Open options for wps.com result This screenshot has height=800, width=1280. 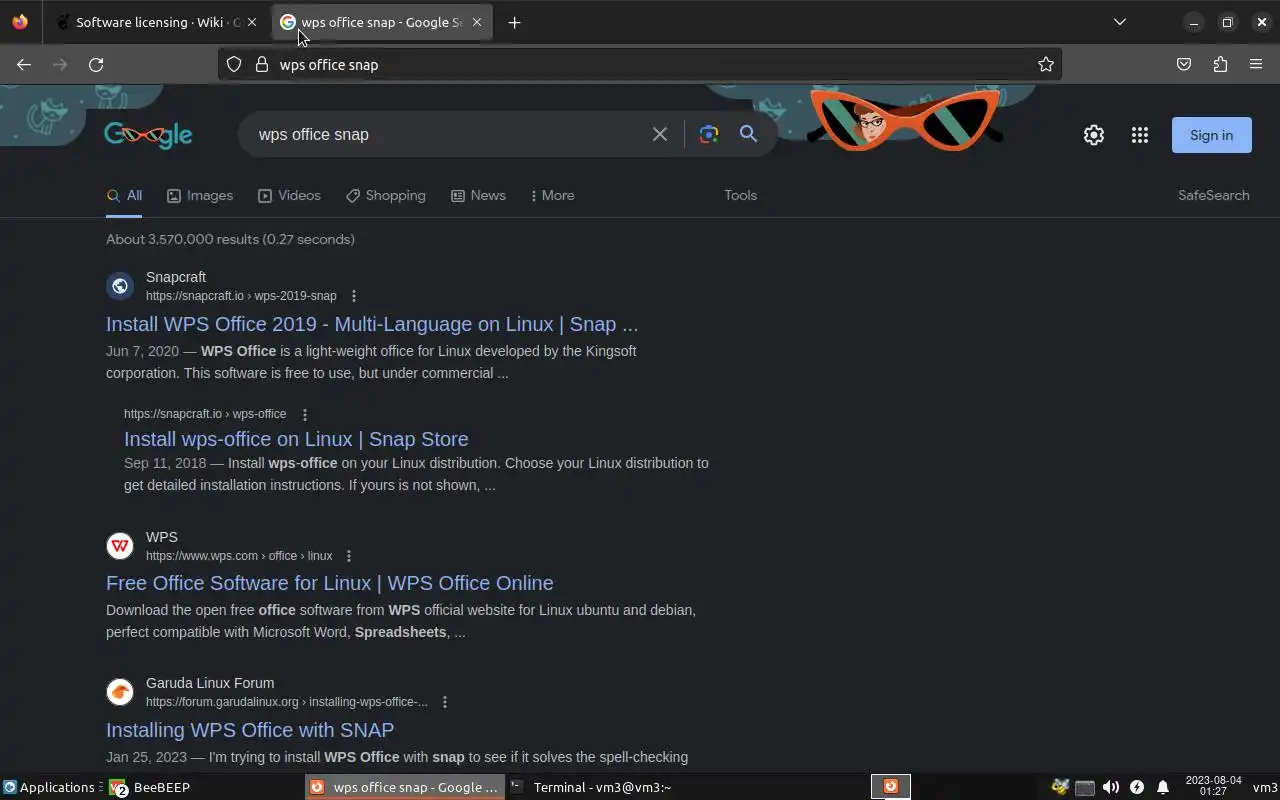[349, 556]
